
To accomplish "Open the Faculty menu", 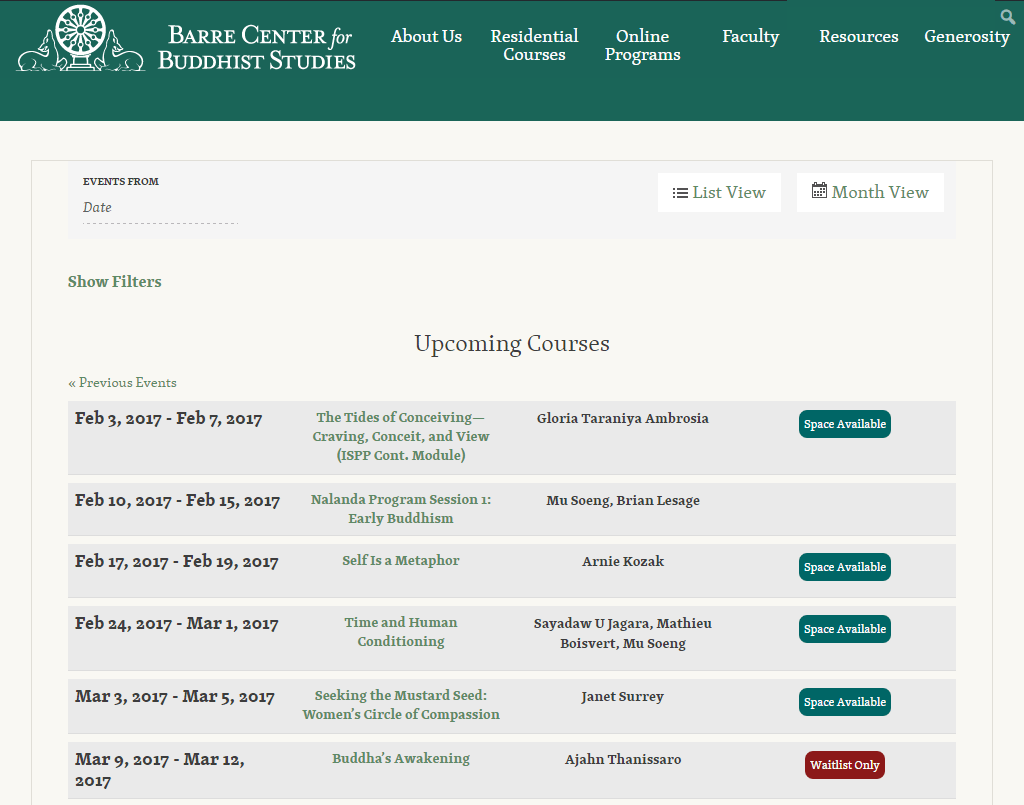I will 750,37.
